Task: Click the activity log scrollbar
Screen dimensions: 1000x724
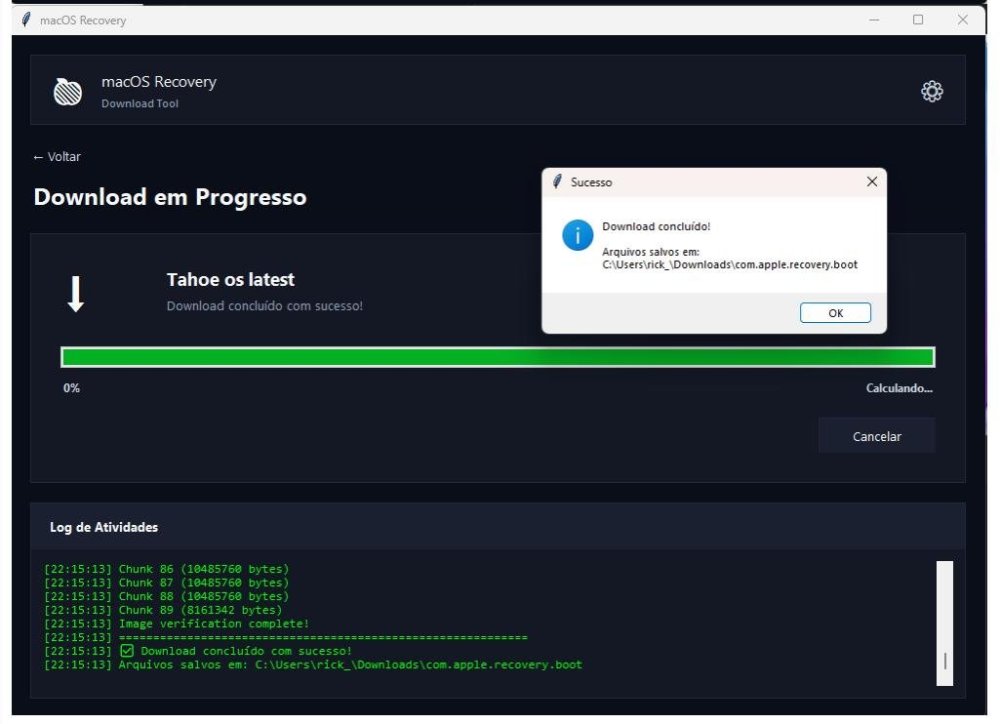Action: [945, 623]
